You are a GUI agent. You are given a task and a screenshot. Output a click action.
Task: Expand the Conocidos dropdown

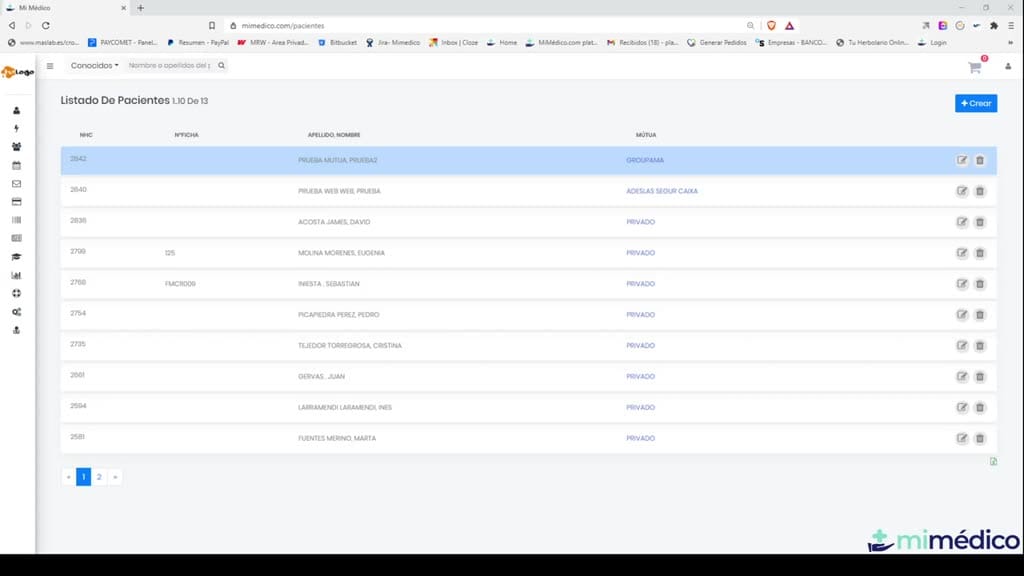(x=95, y=65)
